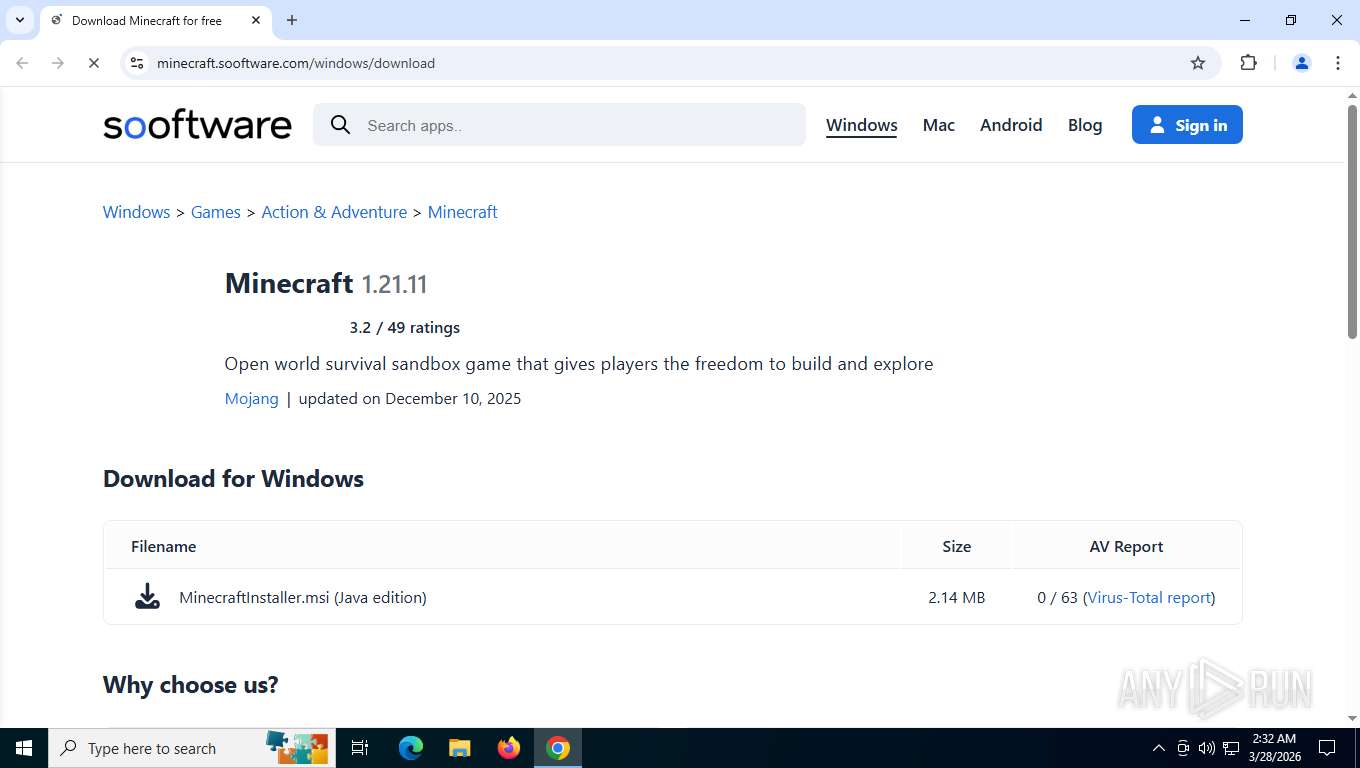Viewport: 1360px width, 768px height.
Task: Open the Minecraft breadcrumb link
Action: 462,212
